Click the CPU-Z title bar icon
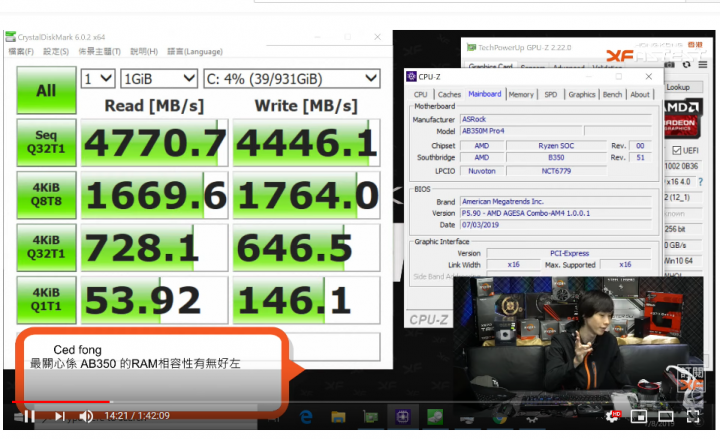Viewport: 720px width, 439px height. (x=411, y=77)
